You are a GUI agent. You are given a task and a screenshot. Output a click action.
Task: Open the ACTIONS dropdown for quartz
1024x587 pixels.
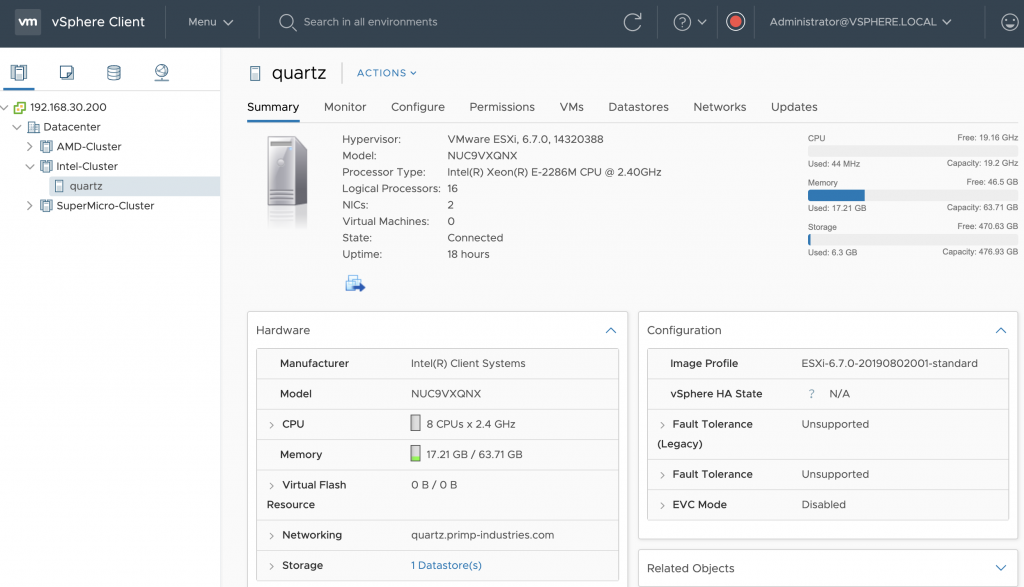coord(387,73)
